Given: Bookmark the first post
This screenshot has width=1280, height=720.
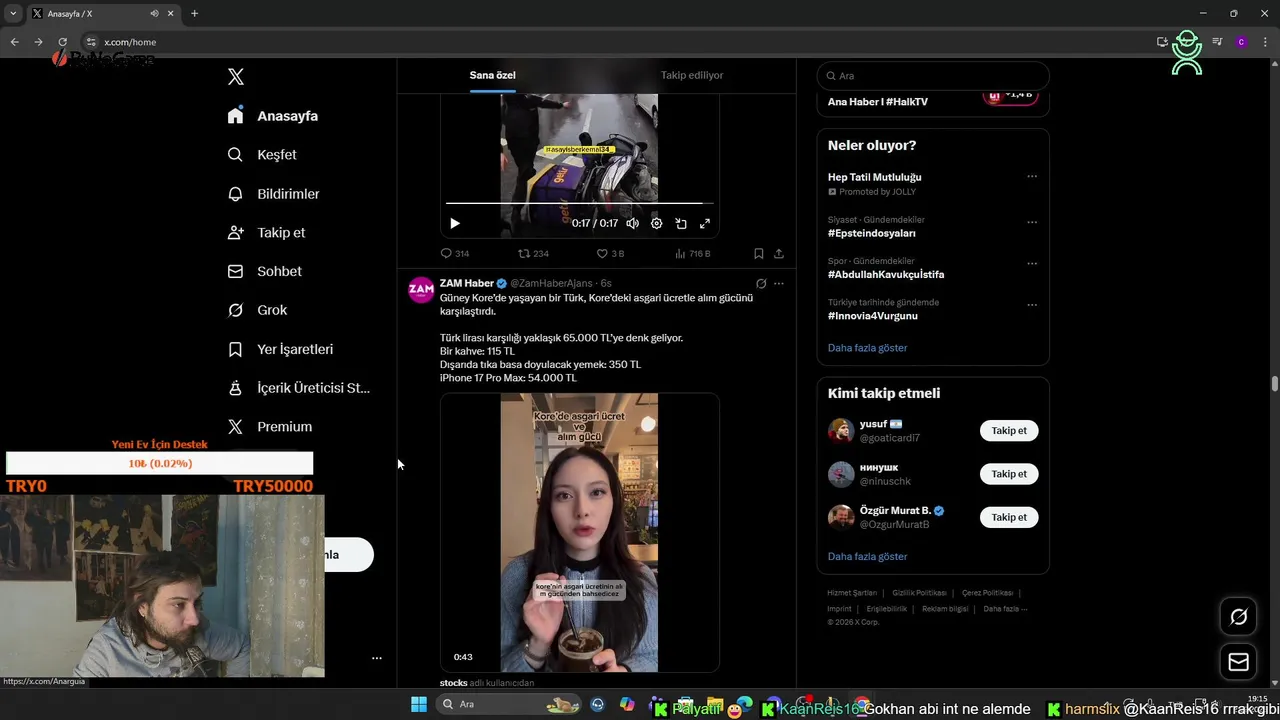Looking at the screenshot, I should click(759, 254).
